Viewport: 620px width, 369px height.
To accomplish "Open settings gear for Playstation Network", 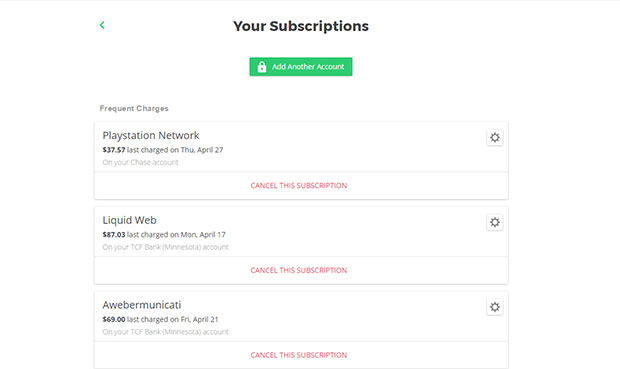I will pyautogui.click(x=495, y=138).
